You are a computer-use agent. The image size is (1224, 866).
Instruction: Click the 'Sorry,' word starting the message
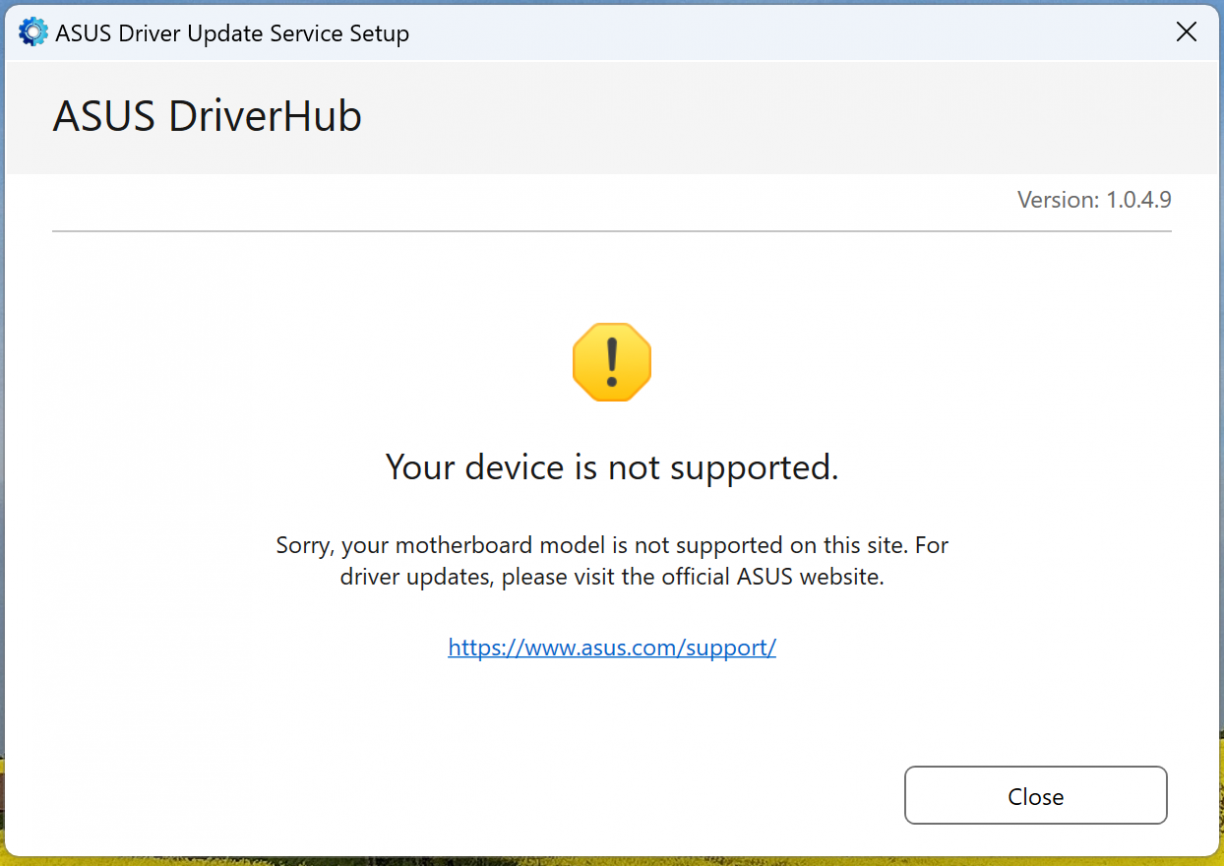click(x=305, y=546)
